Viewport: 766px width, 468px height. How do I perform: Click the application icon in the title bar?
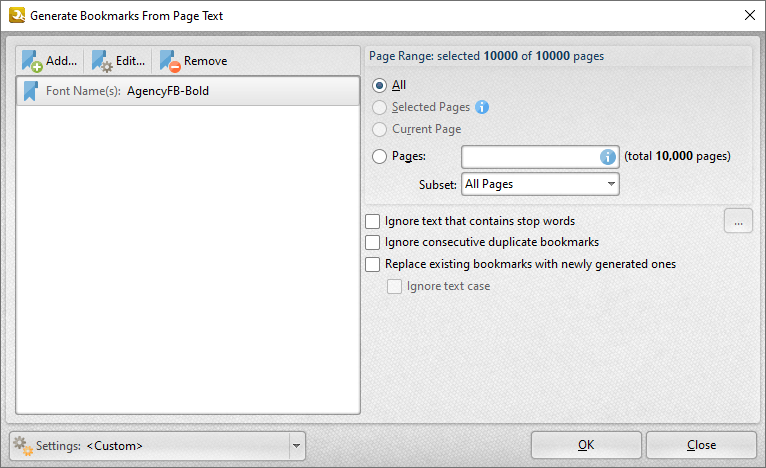point(17,15)
